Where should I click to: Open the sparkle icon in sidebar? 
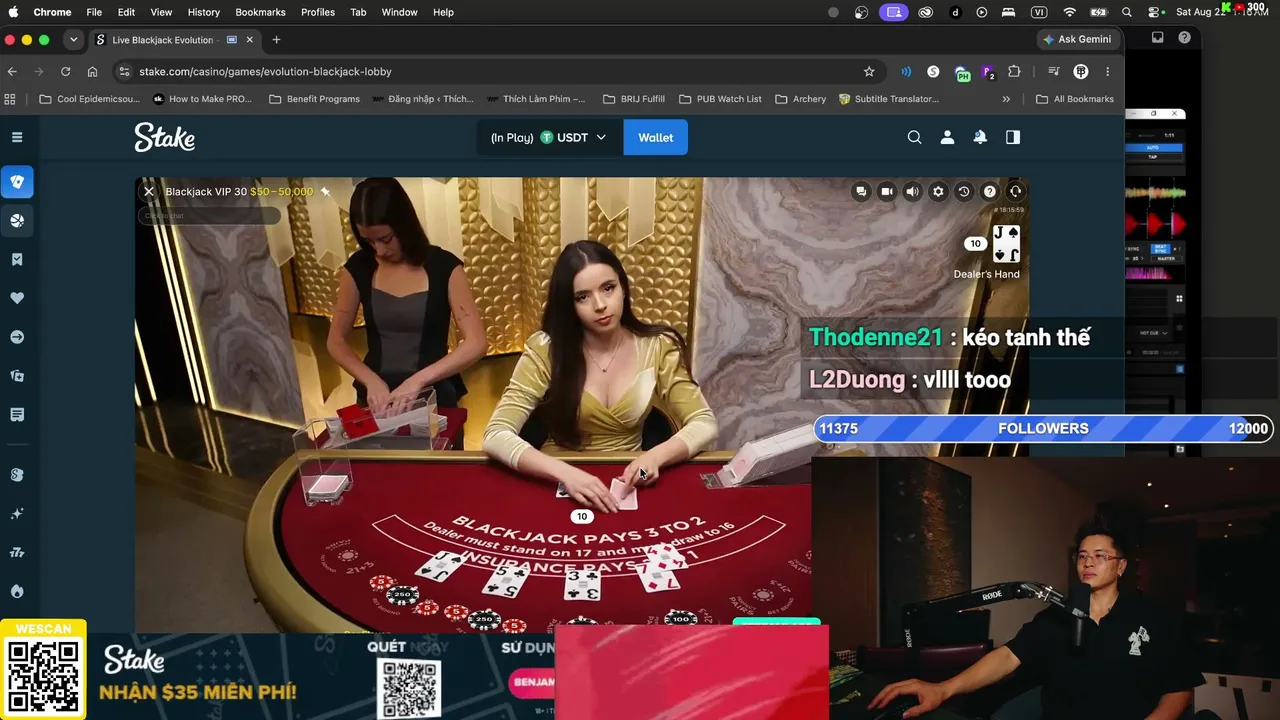tap(17, 513)
